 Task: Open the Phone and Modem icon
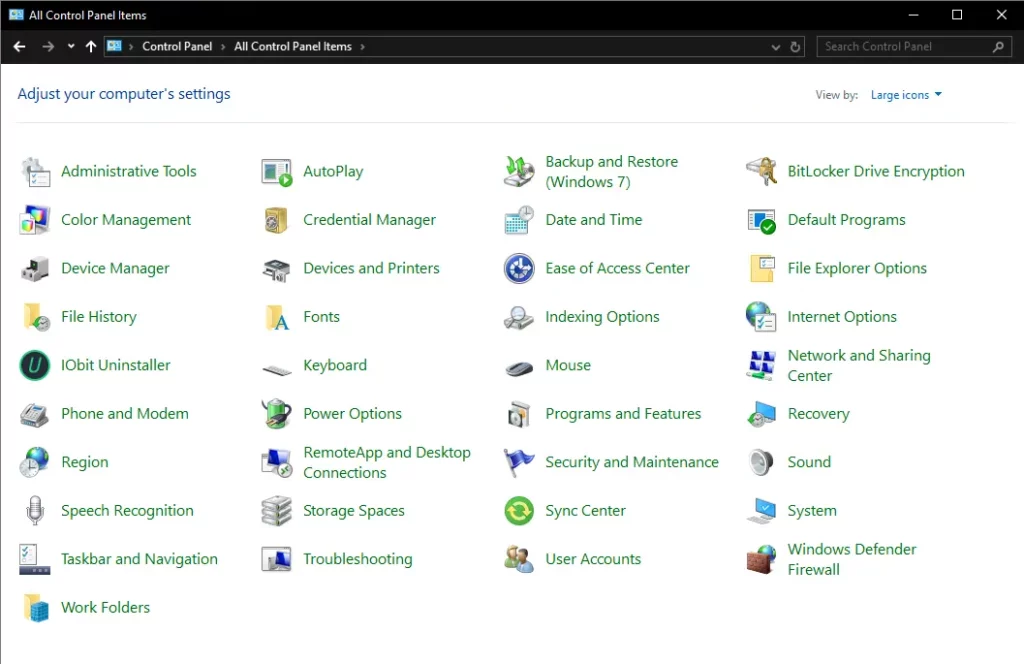[x=35, y=414]
